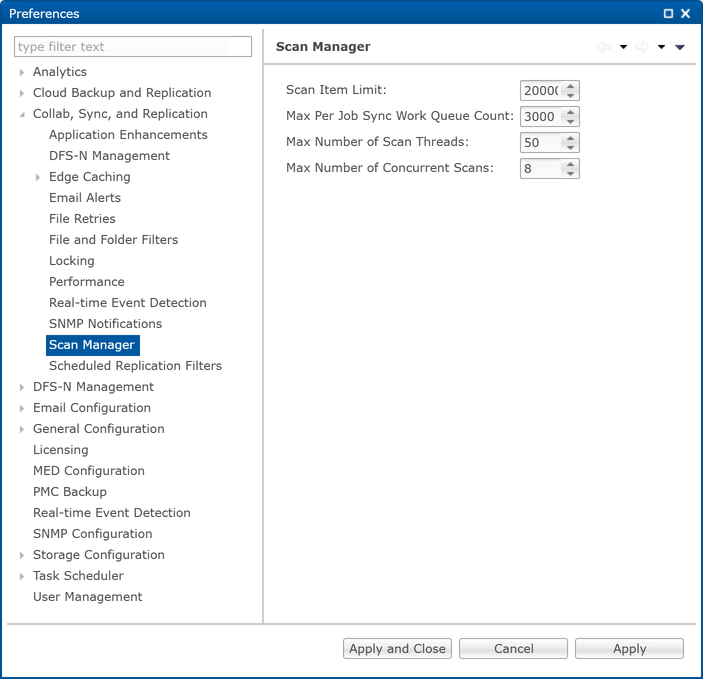Expand Cloud Backup and Replication node
Screen dimensions: 703x679
point(22,93)
